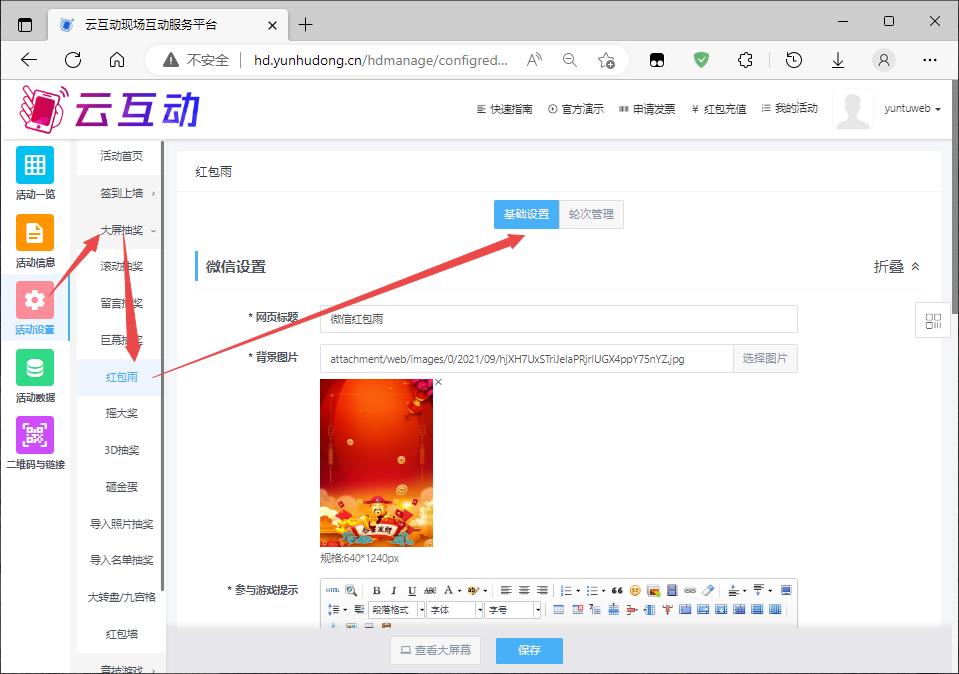Viewport: 959px width, 674px height.
Task: Open the 活动数据 database icon
Action: pos(35,368)
